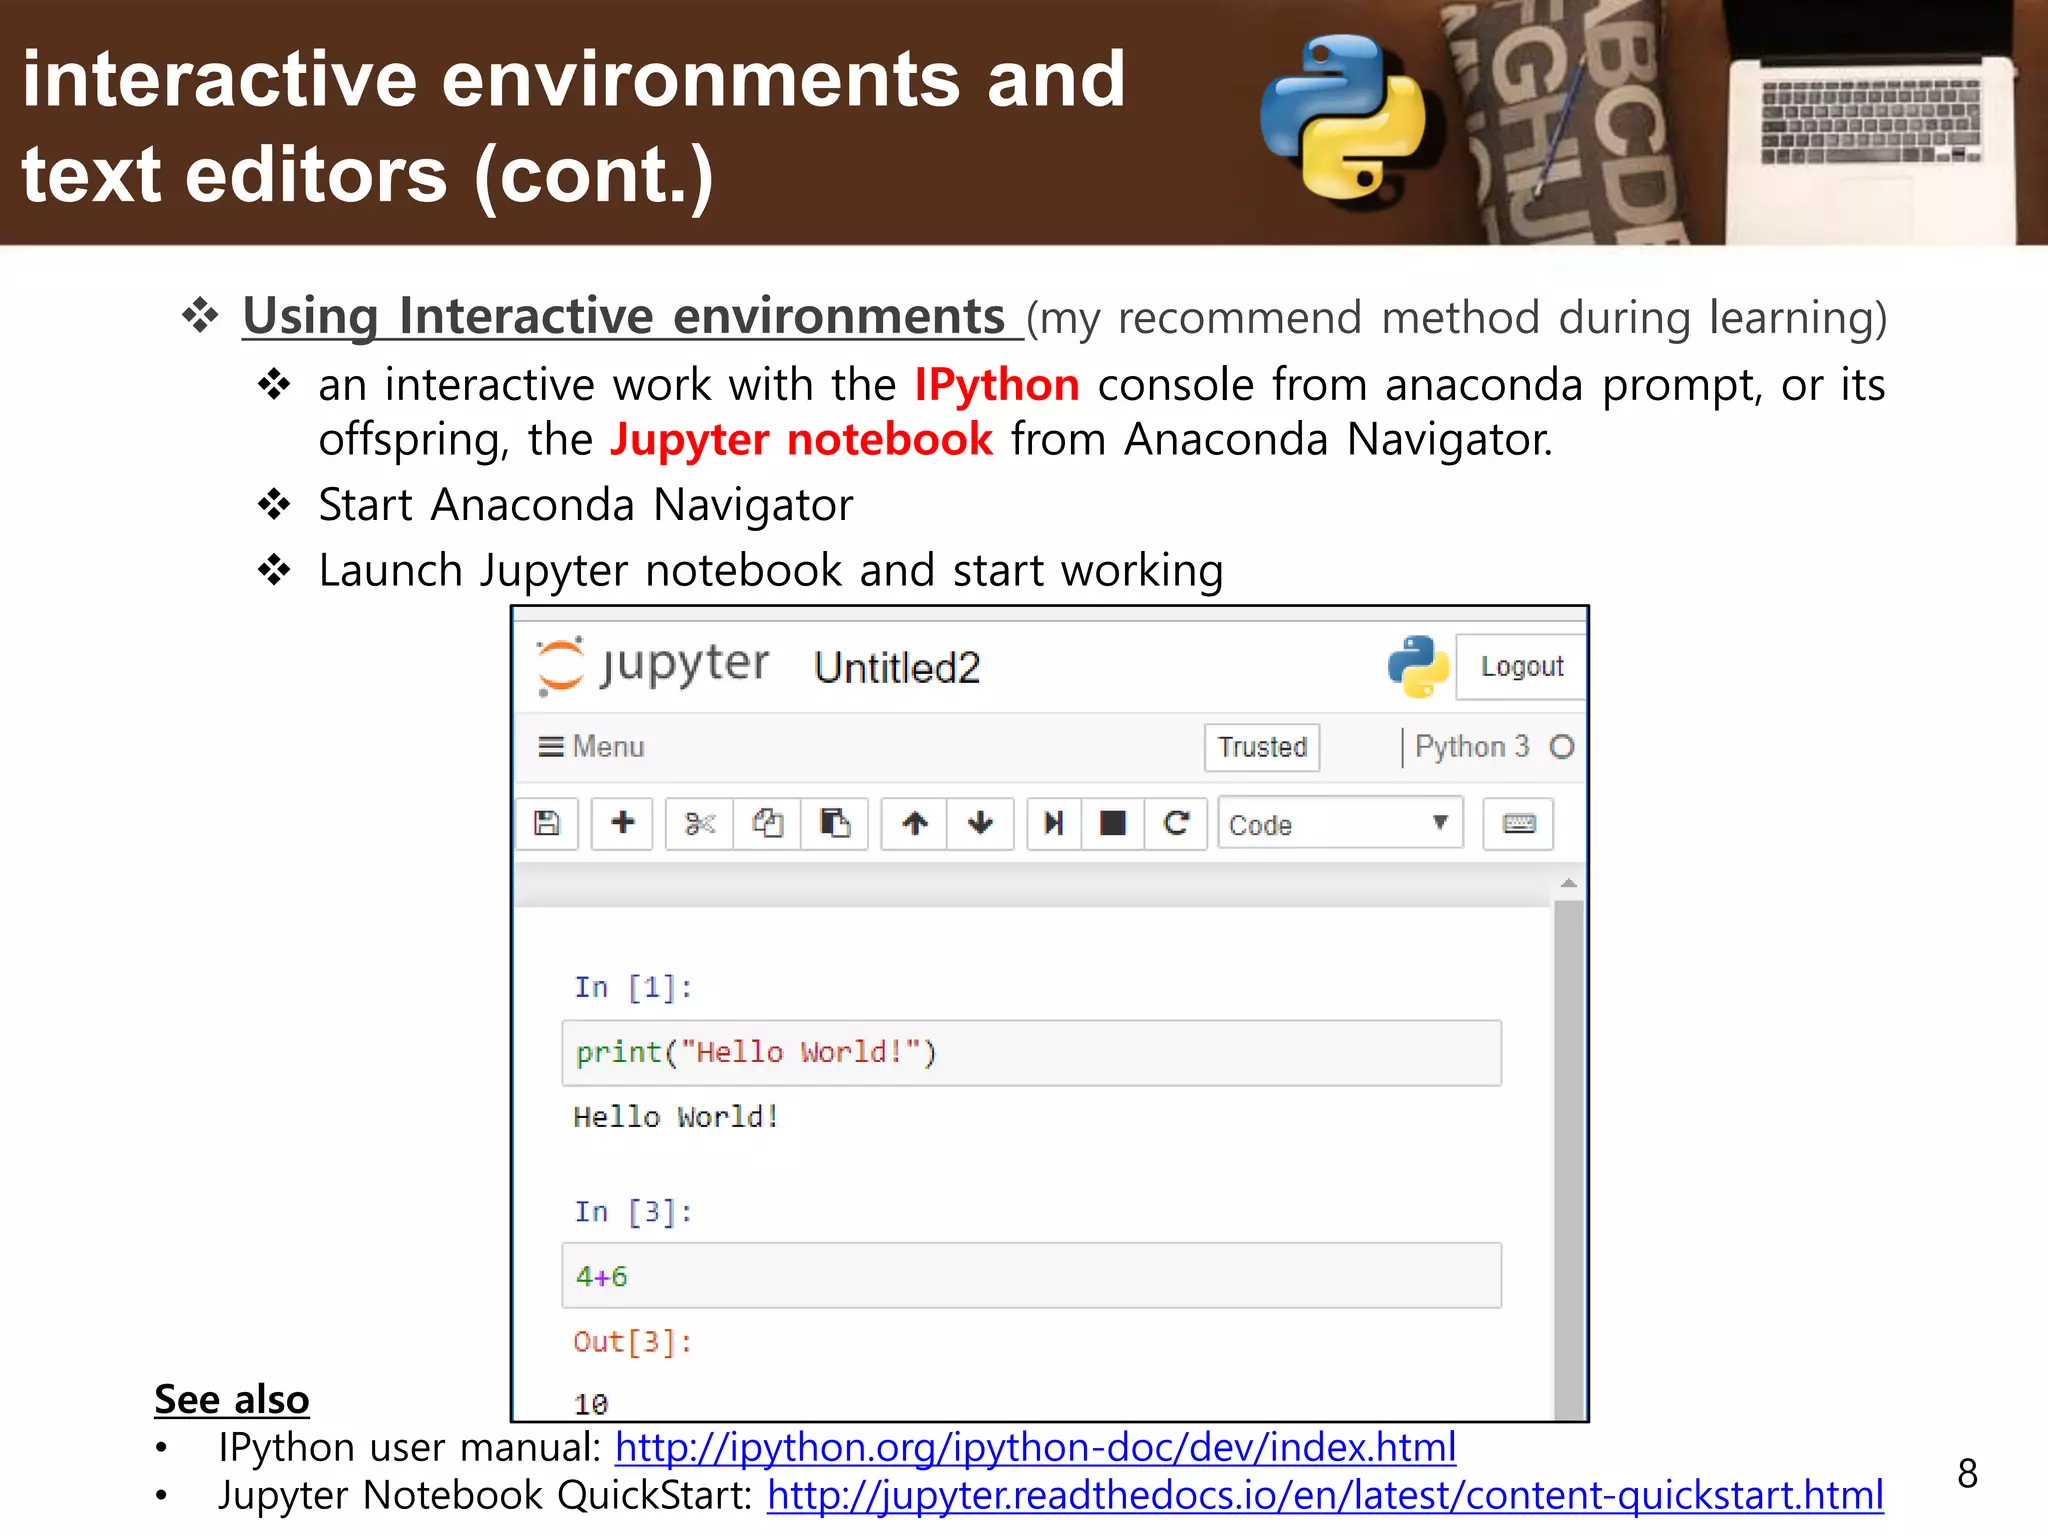Add a new cell with plus icon
This screenshot has width=2048, height=1536.
coord(622,824)
